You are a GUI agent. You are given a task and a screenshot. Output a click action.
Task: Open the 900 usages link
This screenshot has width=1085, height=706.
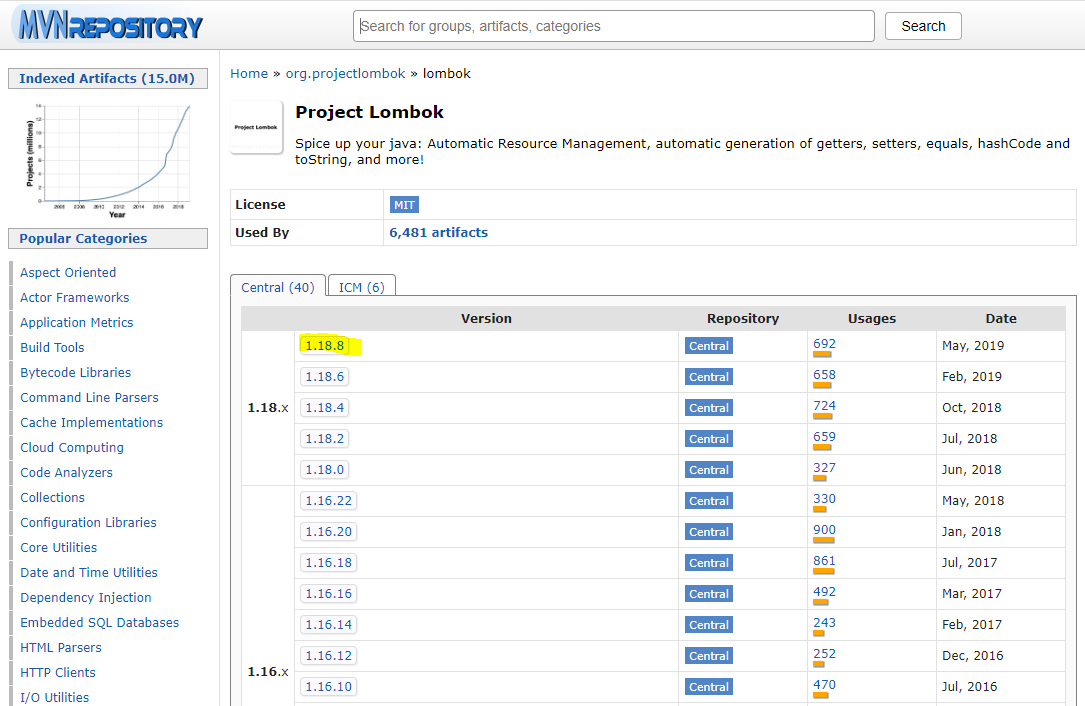(x=824, y=530)
